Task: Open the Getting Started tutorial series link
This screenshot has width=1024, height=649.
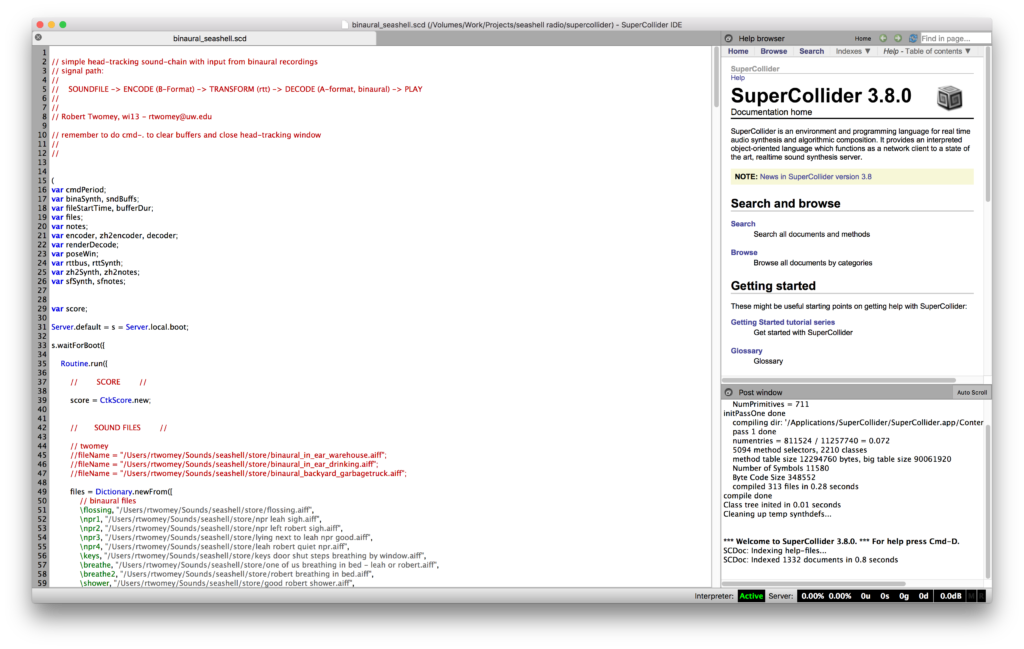Action: click(x=782, y=322)
